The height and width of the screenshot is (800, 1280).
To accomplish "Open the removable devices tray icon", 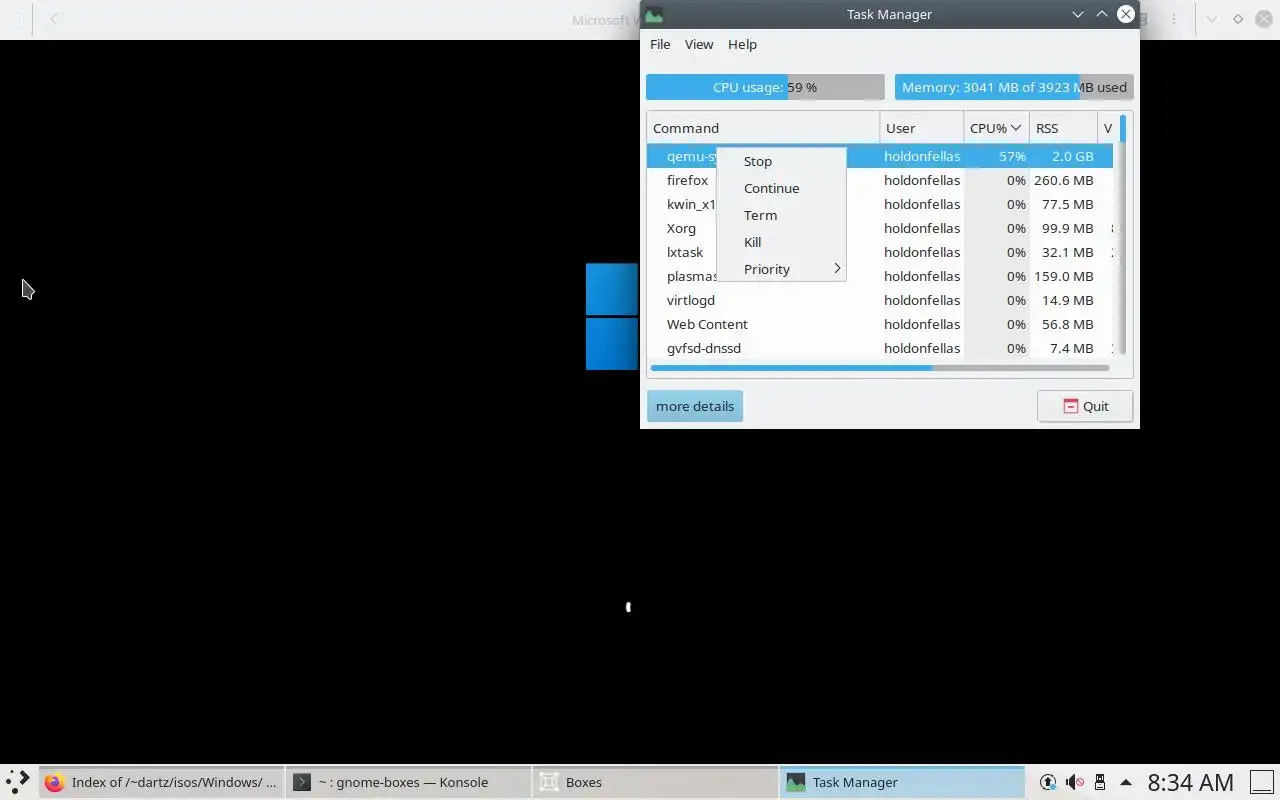I will point(1100,782).
